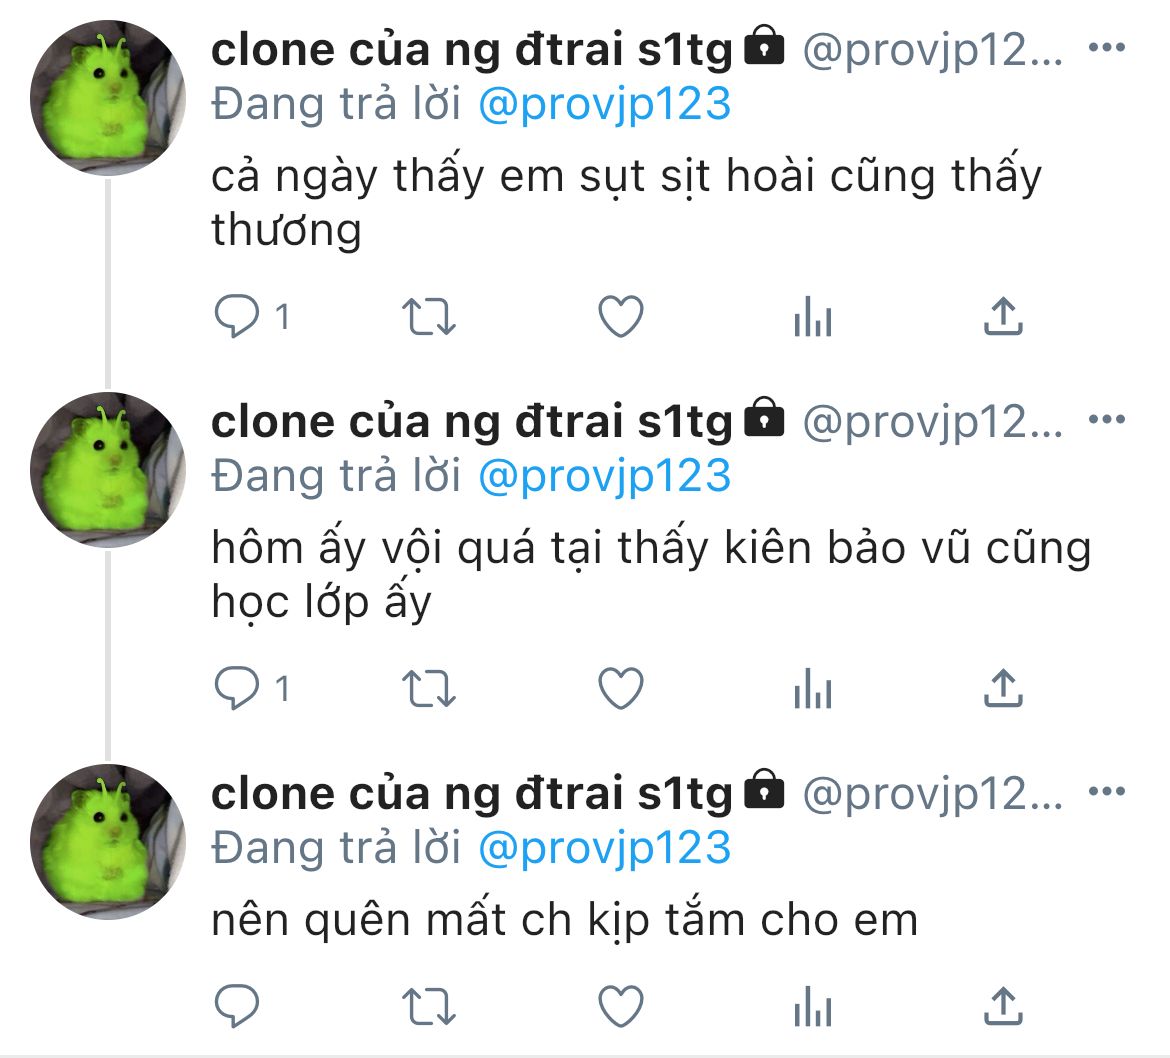This screenshot has width=1170, height=1058.
Task: Retweet the first tweet about 'thấy thương'
Action: pos(428,316)
